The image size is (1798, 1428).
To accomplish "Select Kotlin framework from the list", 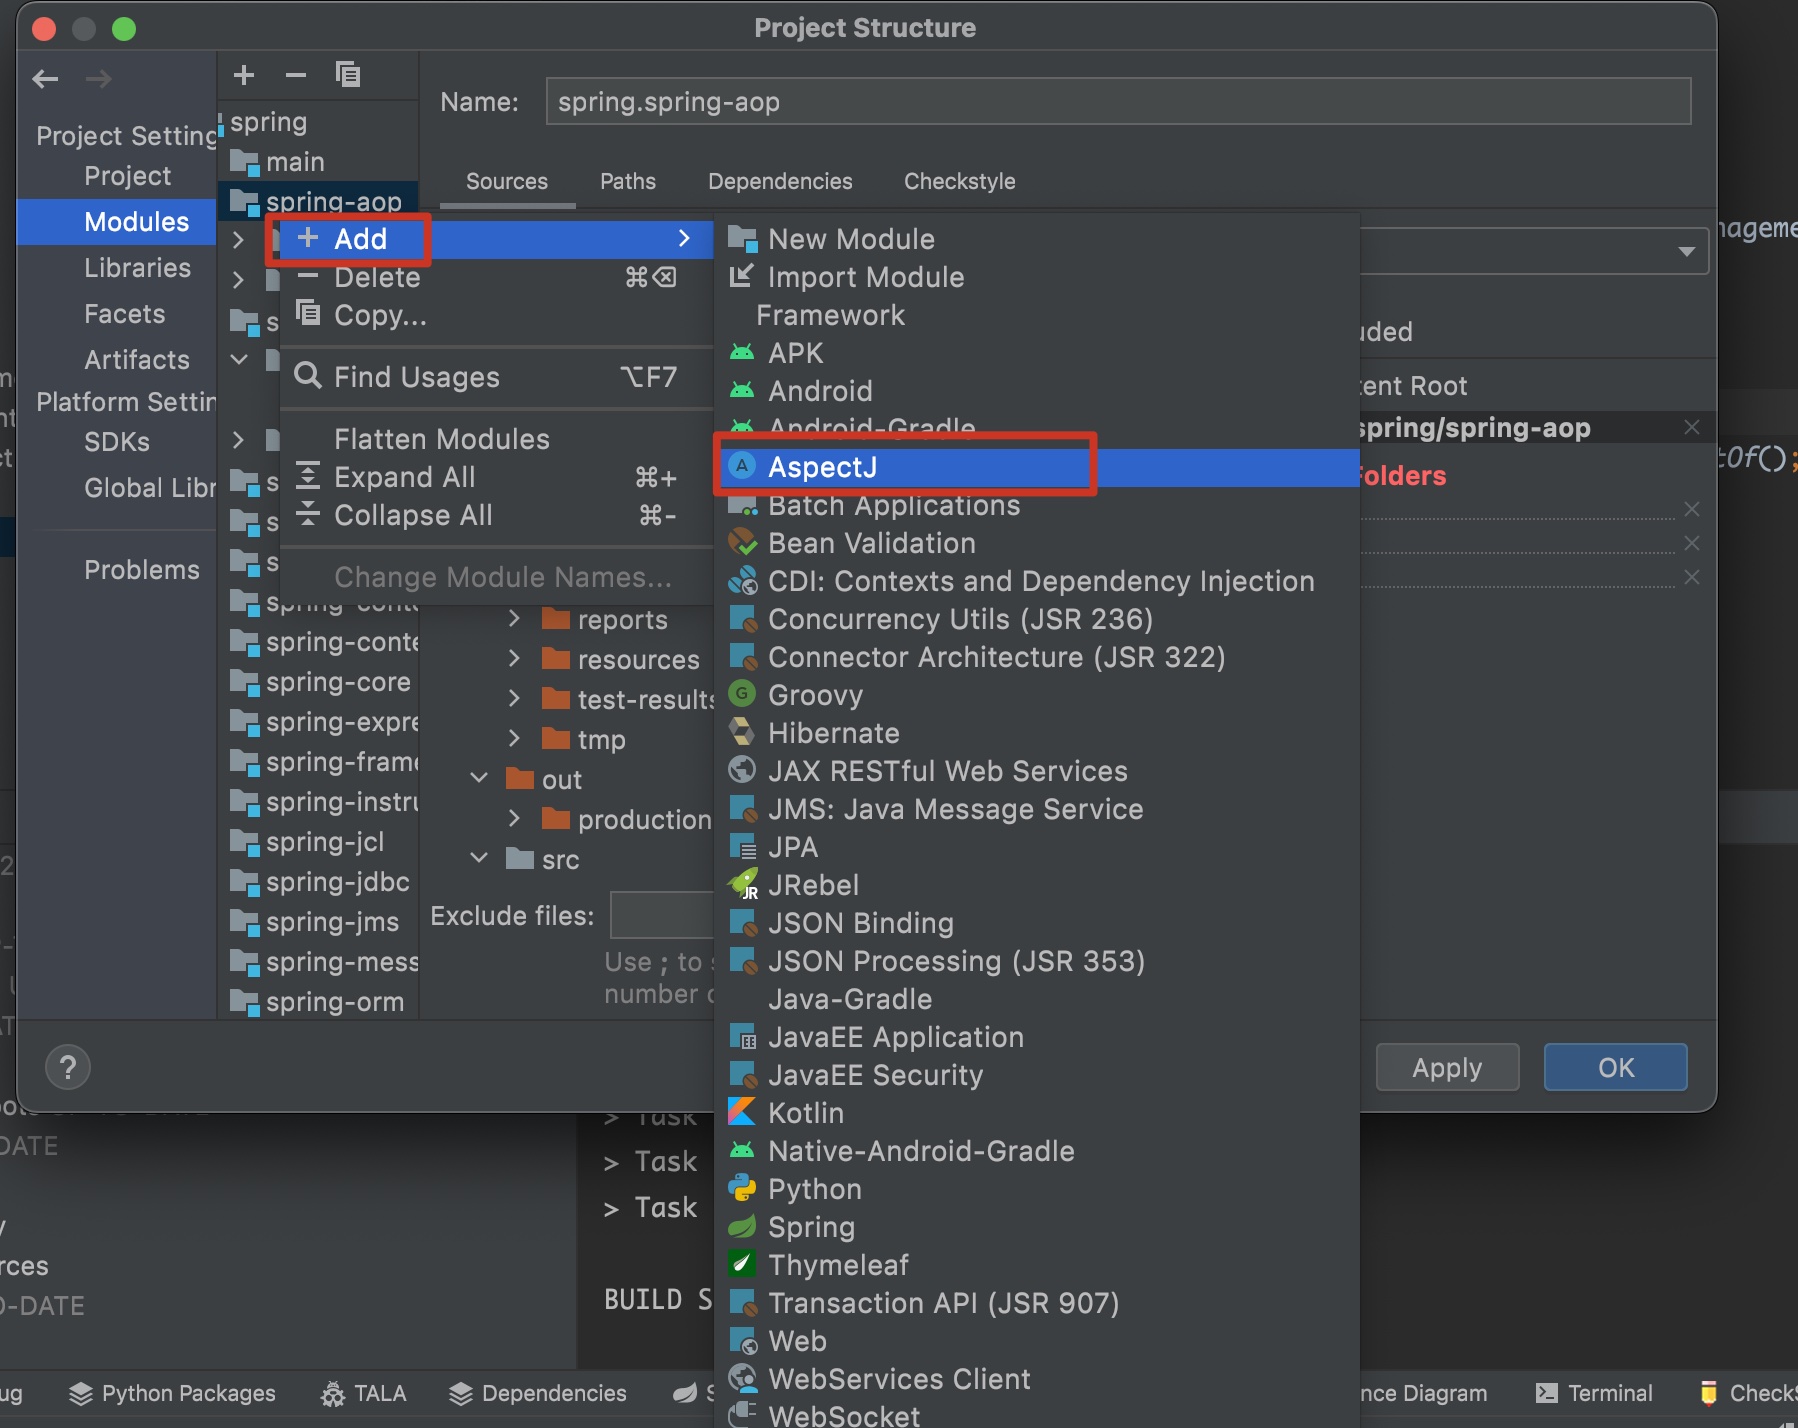I will point(805,1113).
